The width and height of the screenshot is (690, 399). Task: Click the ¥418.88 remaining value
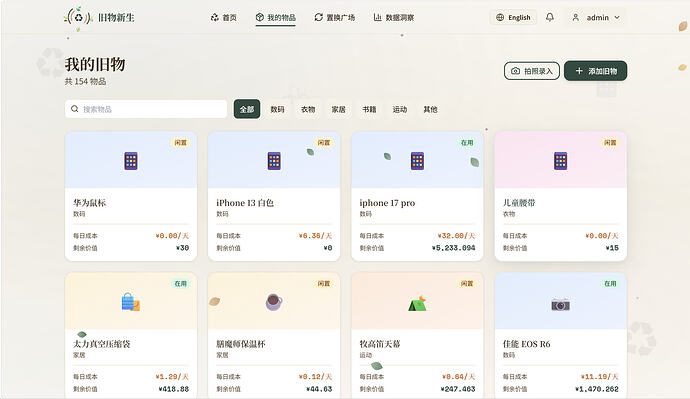[174, 389]
